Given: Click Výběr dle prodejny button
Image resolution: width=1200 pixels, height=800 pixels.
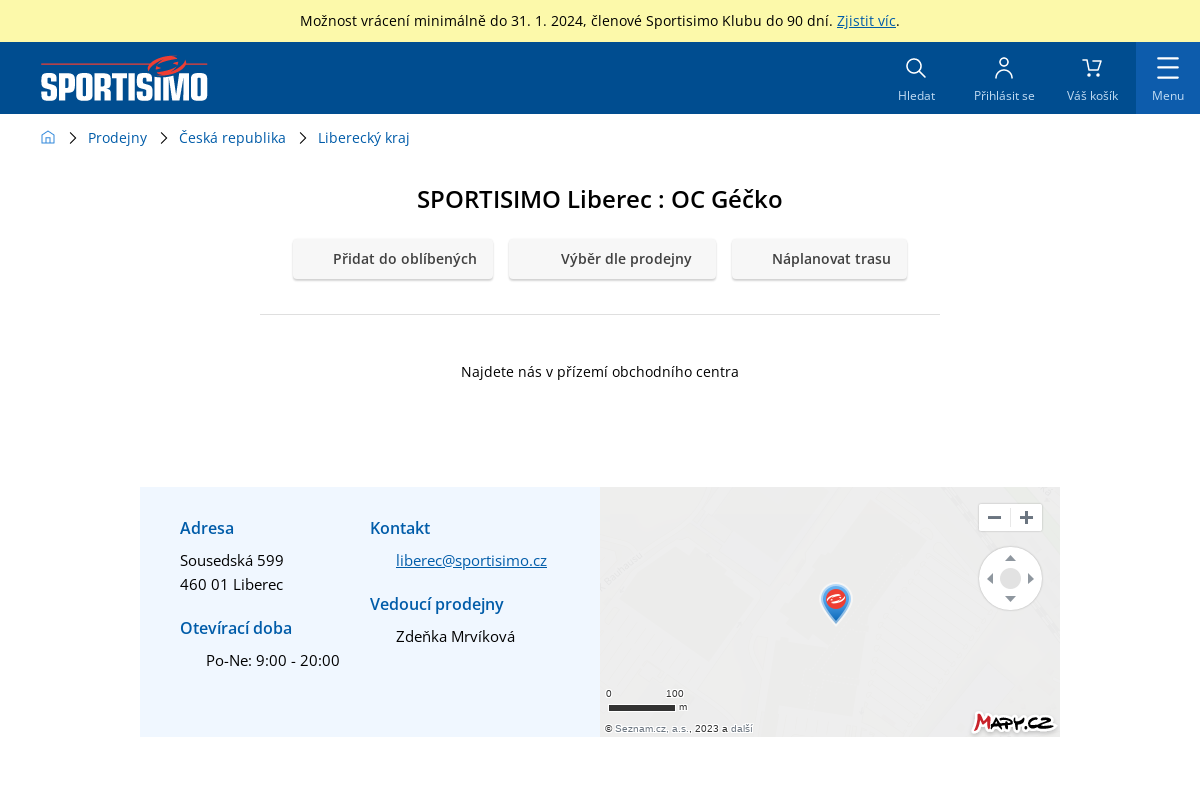Looking at the screenshot, I should coord(612,259).
